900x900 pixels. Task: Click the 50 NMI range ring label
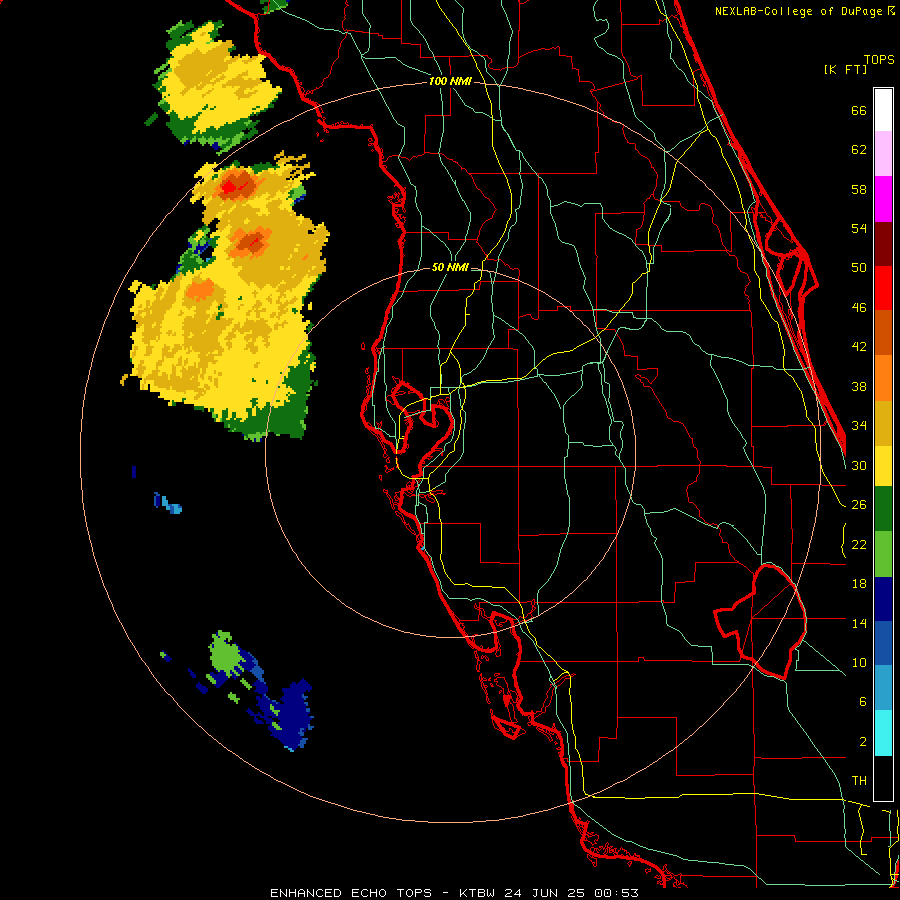(450, 267)
